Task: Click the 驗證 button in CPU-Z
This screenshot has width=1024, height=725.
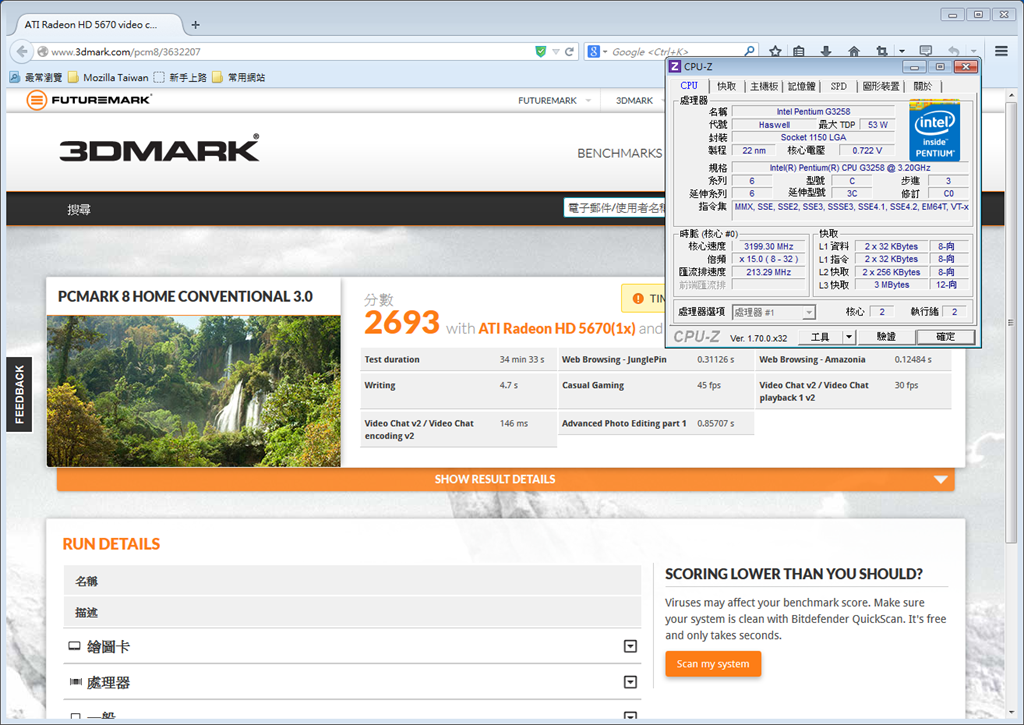Action: [886, 337]
